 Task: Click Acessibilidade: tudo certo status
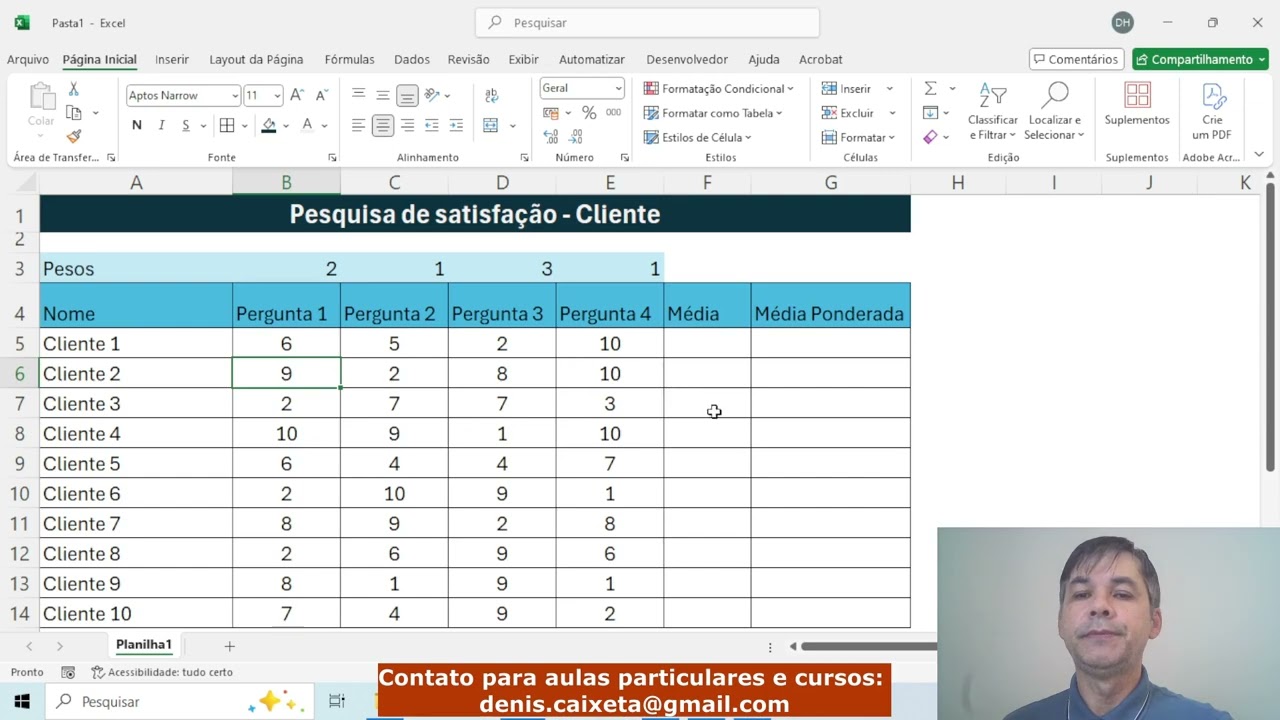(162, 672)
